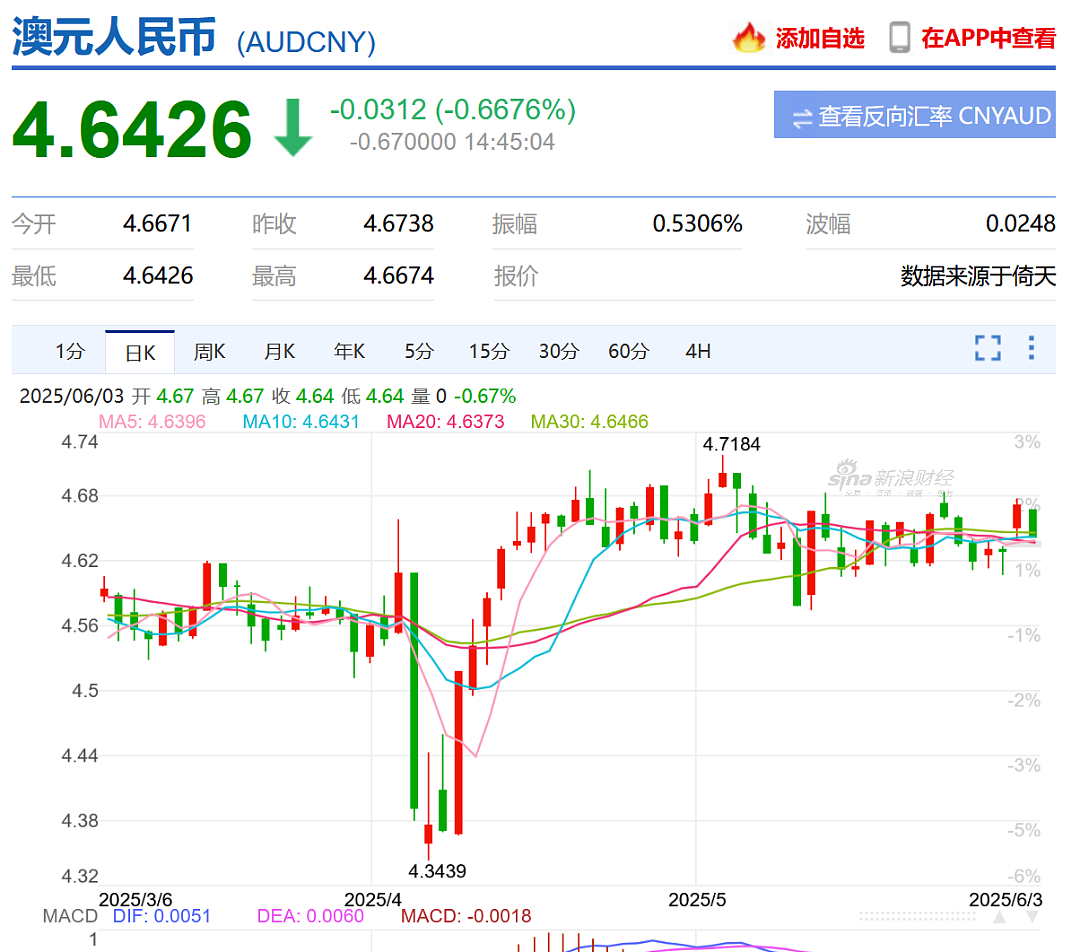The image size is (1080, 952).
Task: Switch to the 月K chart tab
Action: [x=280, y=351]
